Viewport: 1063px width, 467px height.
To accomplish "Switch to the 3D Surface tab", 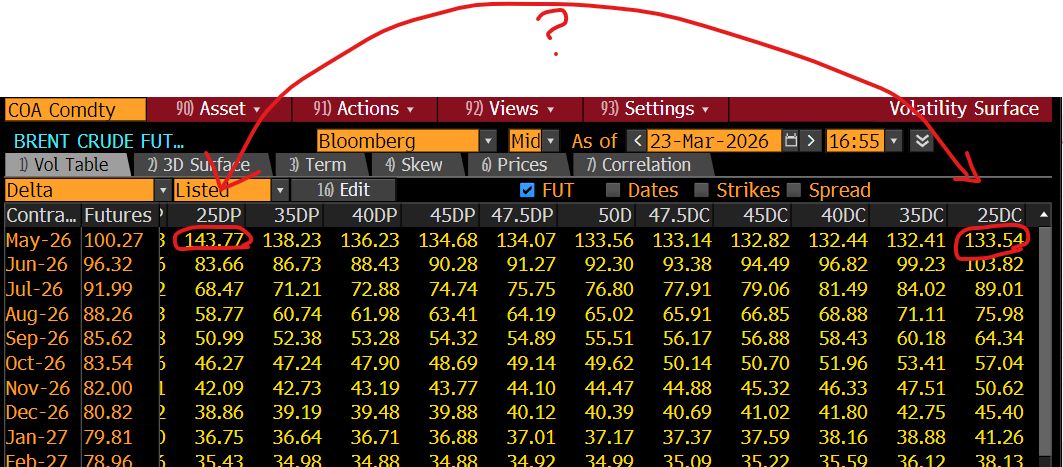I will pos(201,165).
